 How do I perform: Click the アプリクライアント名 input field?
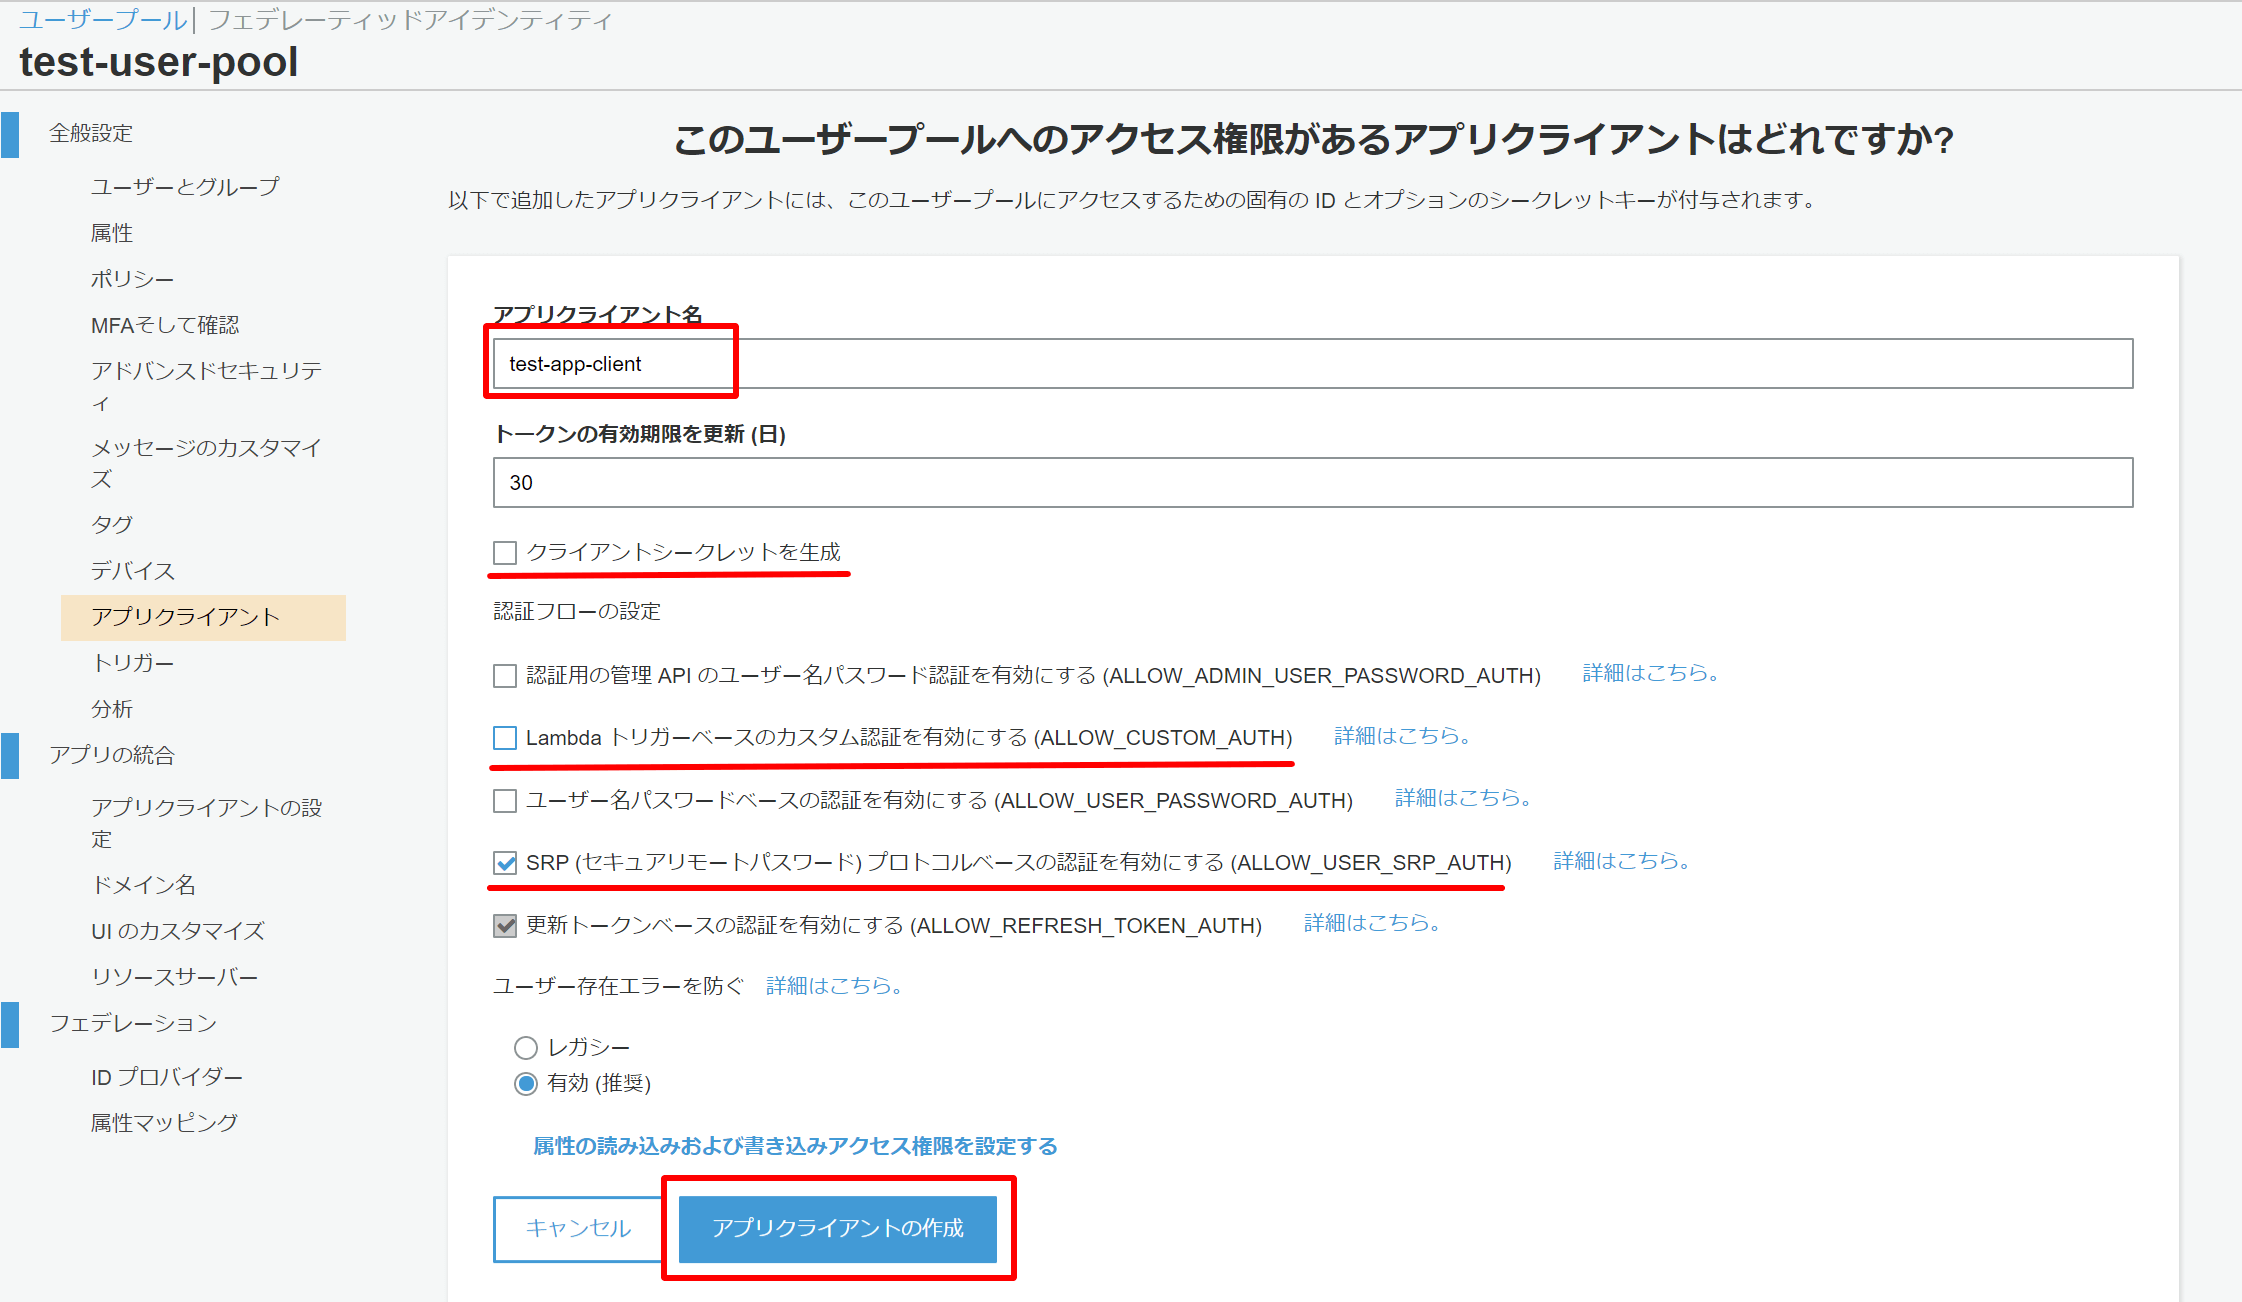(x=1312, y=364)
